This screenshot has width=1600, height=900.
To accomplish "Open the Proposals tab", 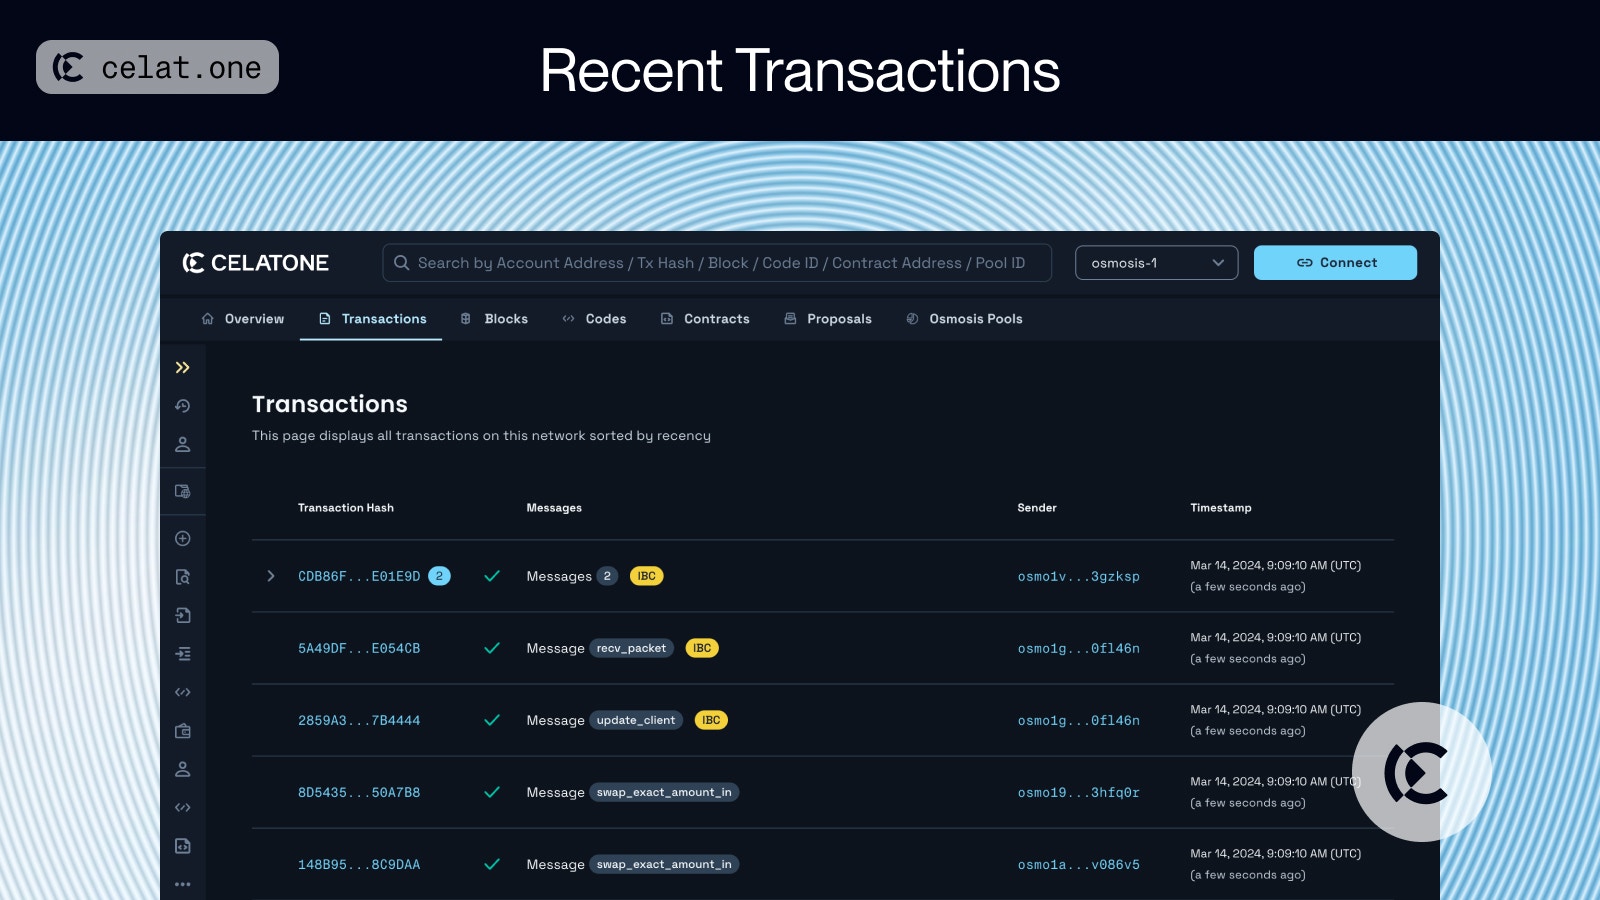I will point(828,319).
